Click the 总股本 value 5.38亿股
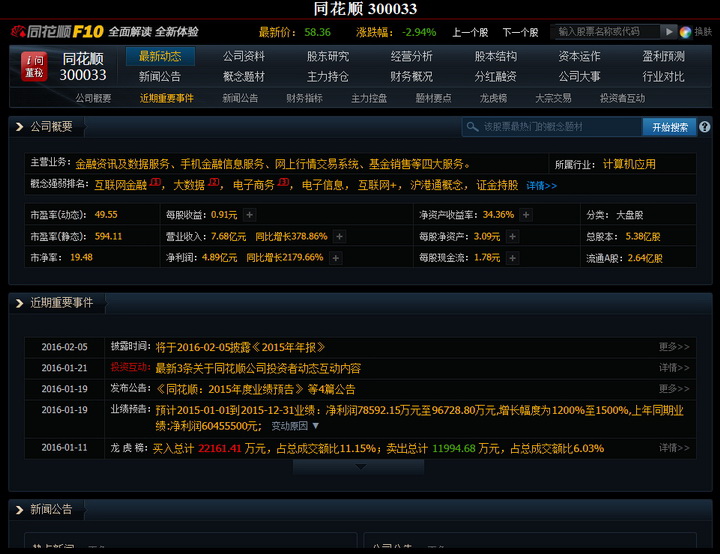Screen dimensions: 720x554 [643, 237]
